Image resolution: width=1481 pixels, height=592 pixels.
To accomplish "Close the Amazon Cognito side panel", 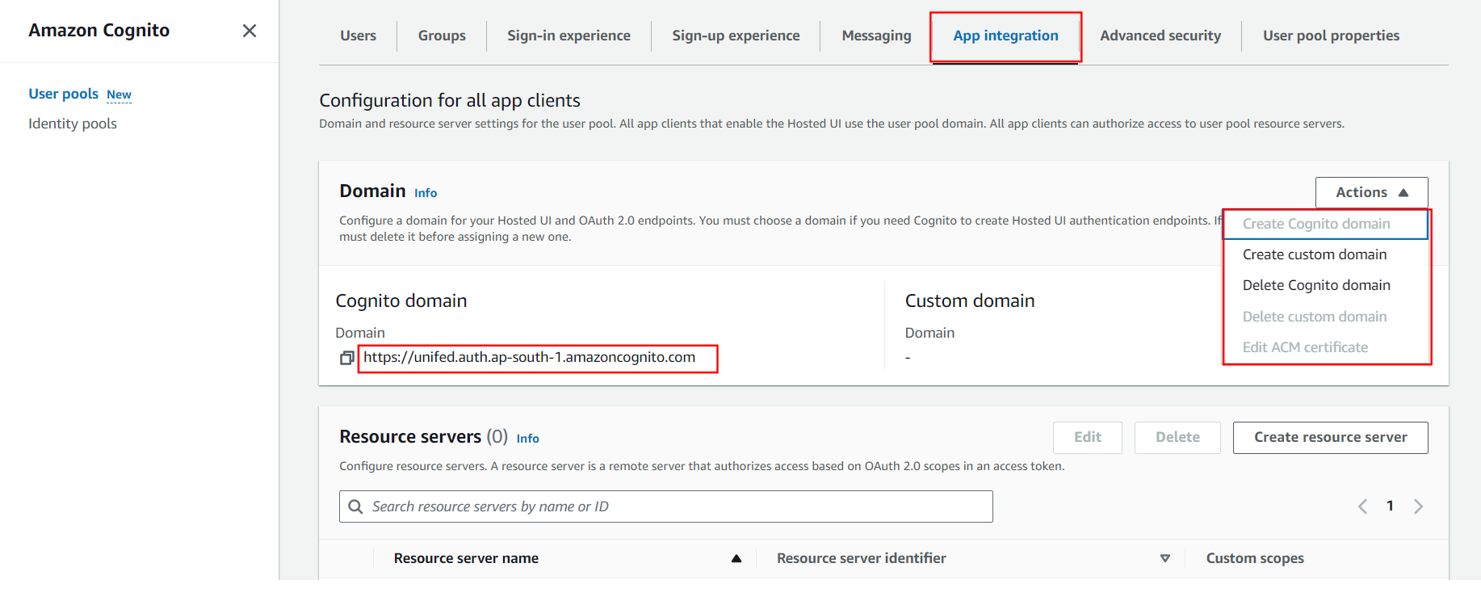I will pos(249,31).
